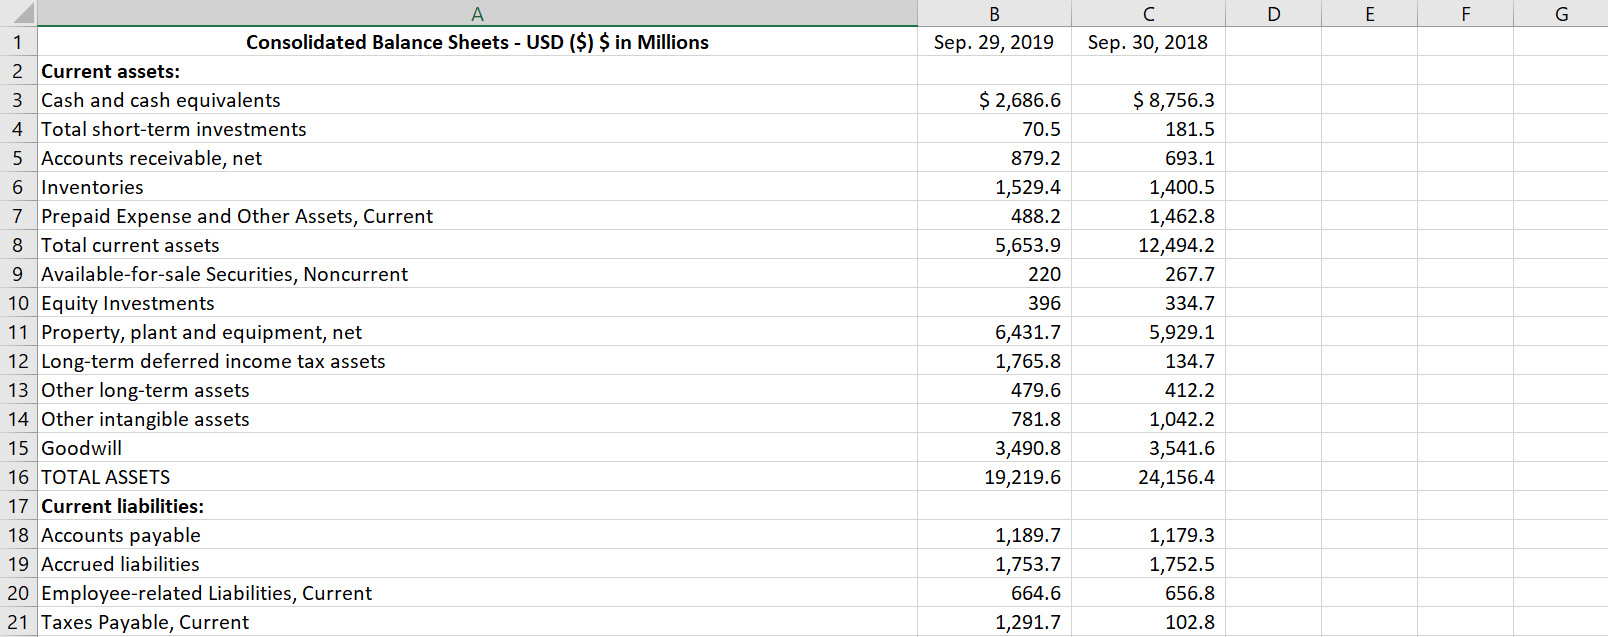Click the 70.5 value cell

(994, 129)
